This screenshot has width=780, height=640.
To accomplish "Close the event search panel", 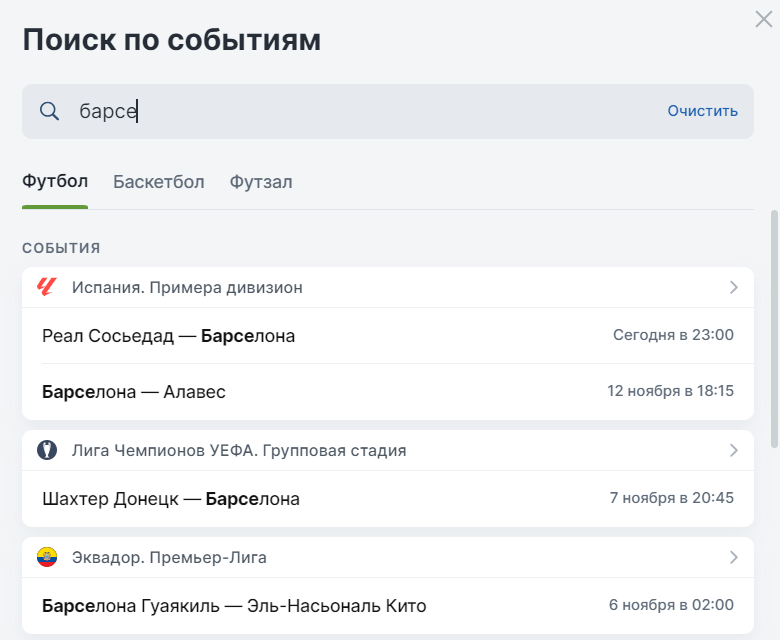I will coord(763,19).
